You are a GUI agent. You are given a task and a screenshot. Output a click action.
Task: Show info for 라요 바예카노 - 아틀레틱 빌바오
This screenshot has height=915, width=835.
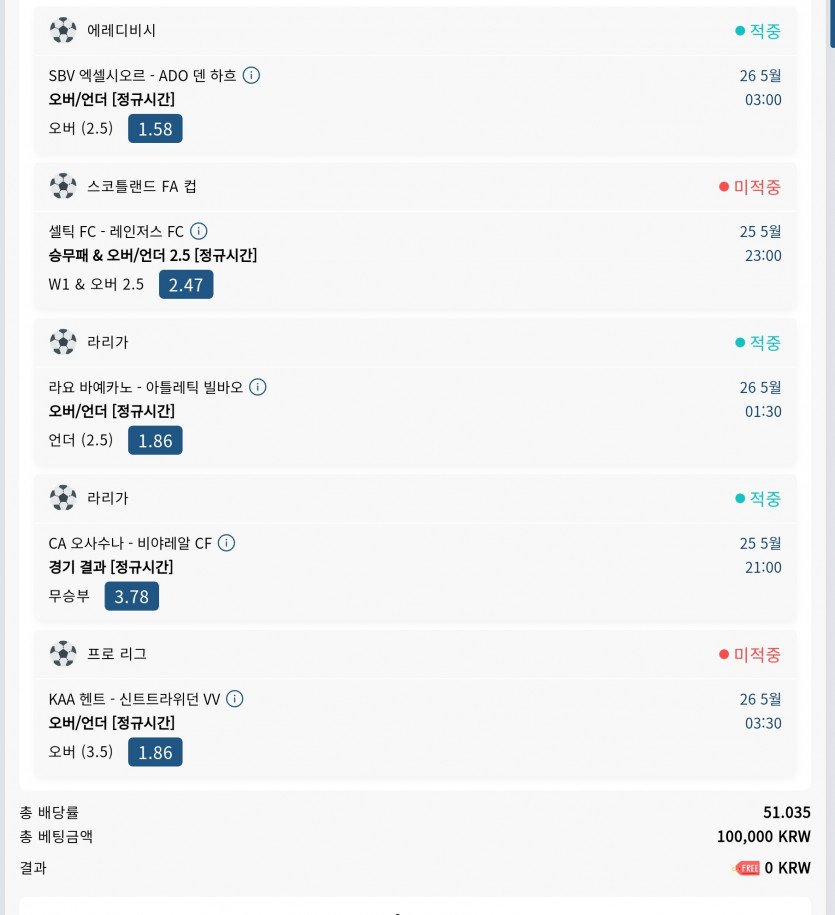pos(258,387)
